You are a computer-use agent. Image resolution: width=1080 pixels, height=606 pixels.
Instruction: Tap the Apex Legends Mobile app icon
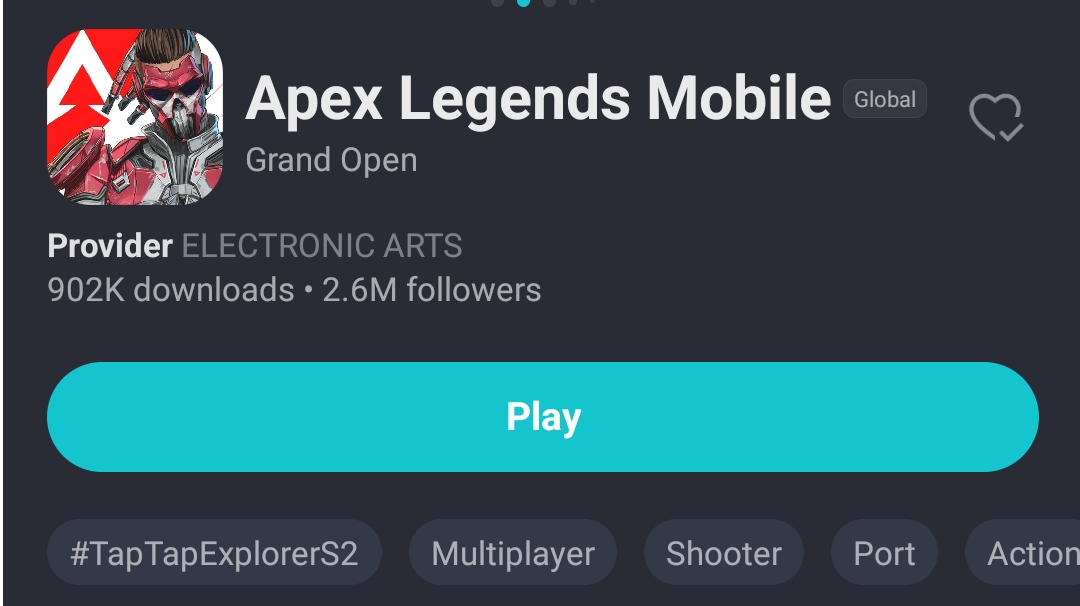point(135,116)
